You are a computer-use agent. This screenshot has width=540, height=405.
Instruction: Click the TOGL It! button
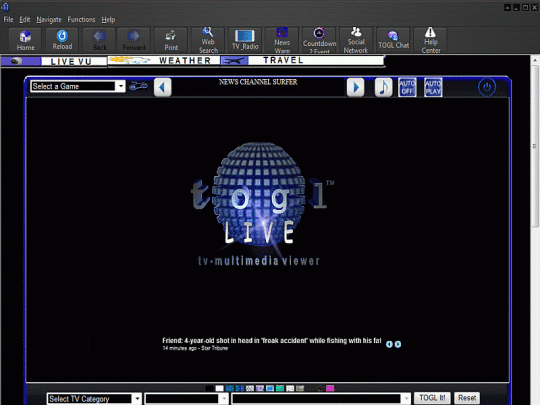coord(432,398)
